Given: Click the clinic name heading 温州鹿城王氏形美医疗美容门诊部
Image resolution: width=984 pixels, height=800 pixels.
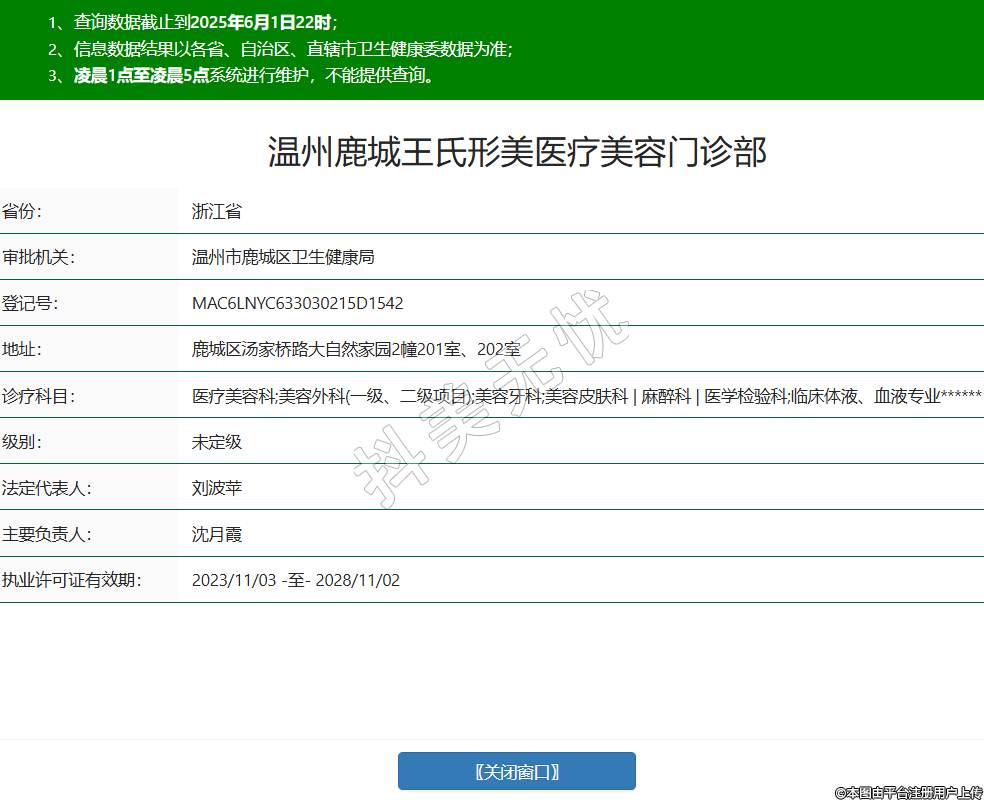Looking at the screenshot, I should pyautogui.click(x=517, y=152).
